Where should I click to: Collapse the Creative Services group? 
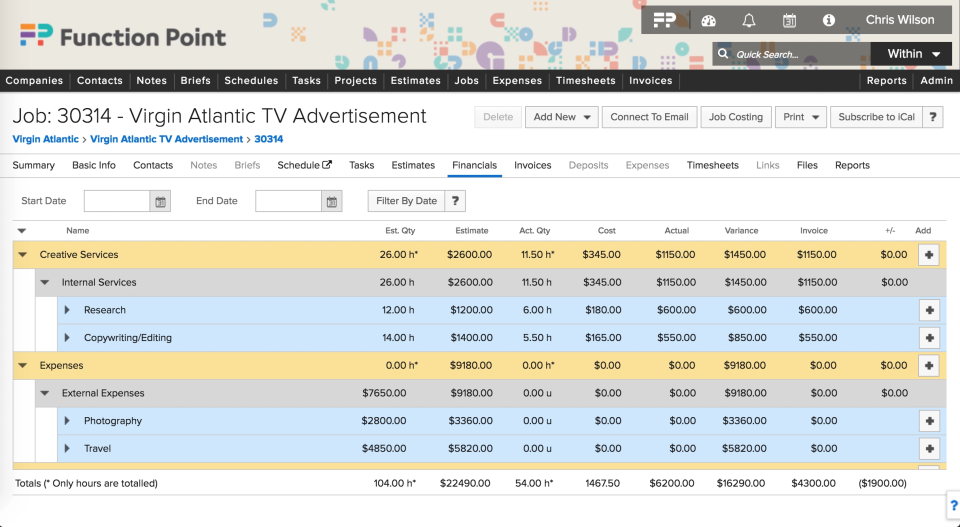(x=23, y=255)
